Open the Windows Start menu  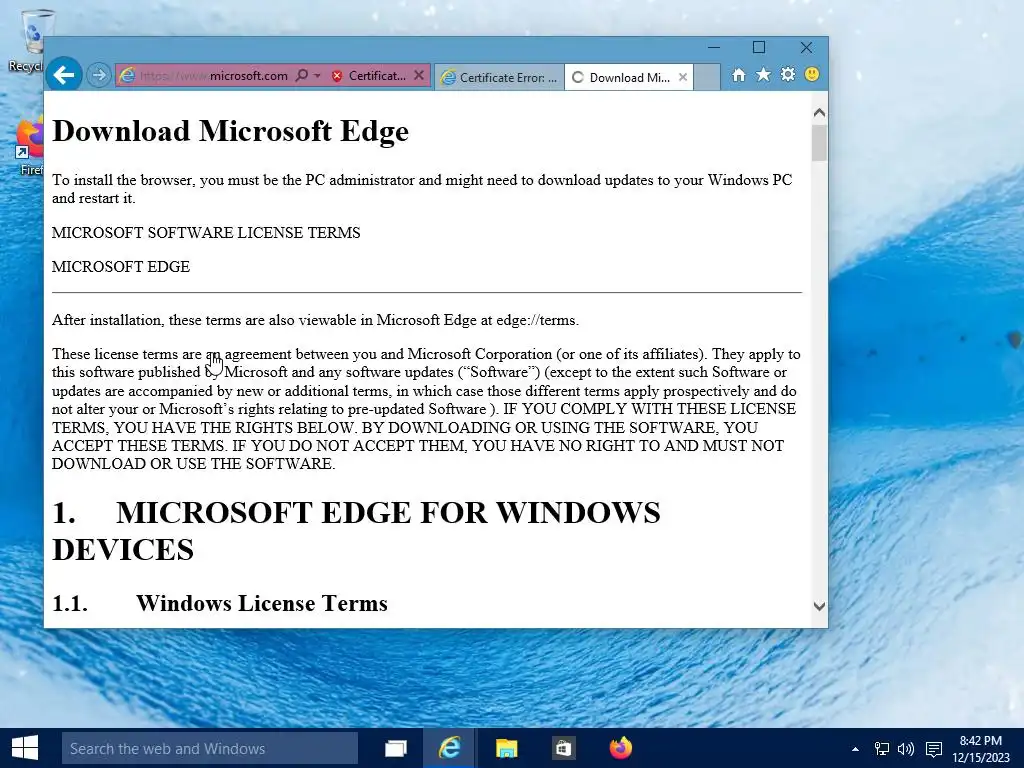[25, 748]
